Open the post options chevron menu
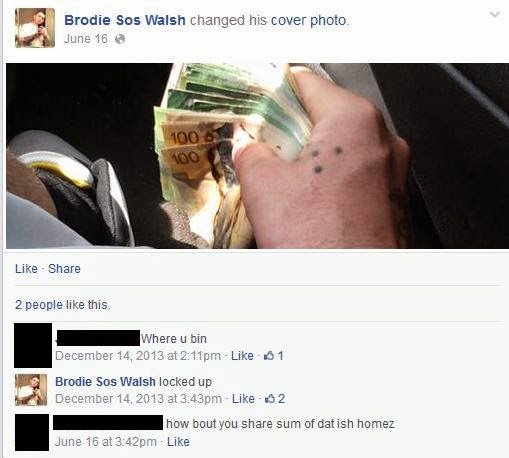509x458 pixels. click(495, 14)
